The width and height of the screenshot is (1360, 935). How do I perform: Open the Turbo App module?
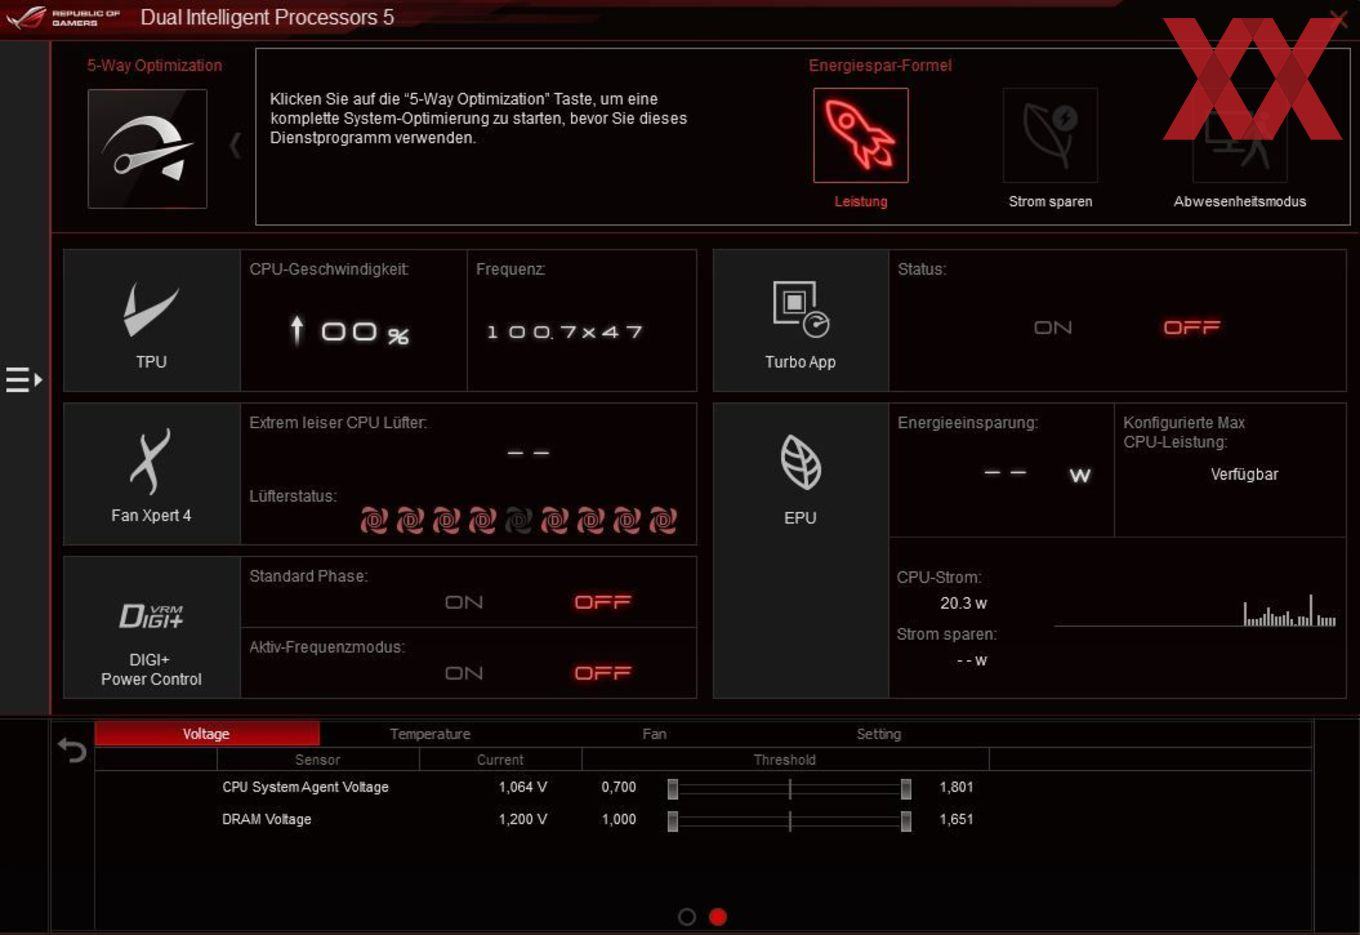click(800, 320)
